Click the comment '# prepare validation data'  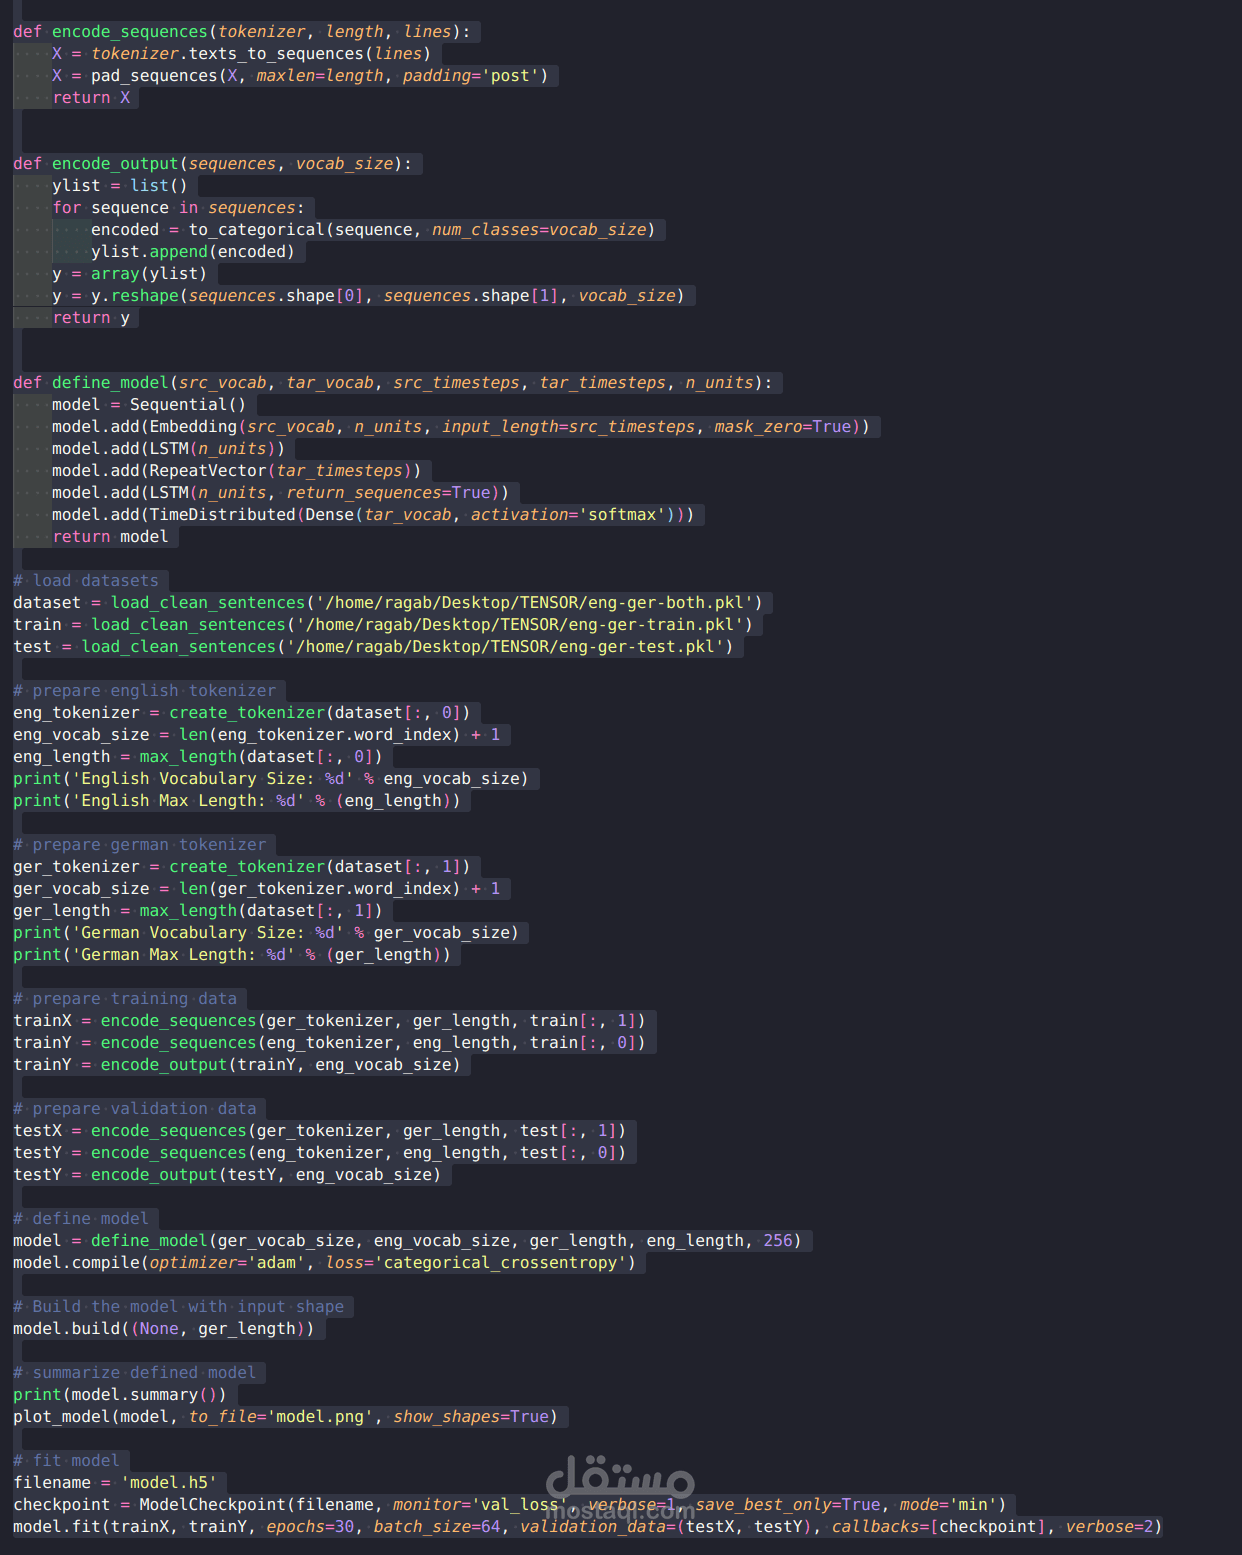click(135, 1109)
